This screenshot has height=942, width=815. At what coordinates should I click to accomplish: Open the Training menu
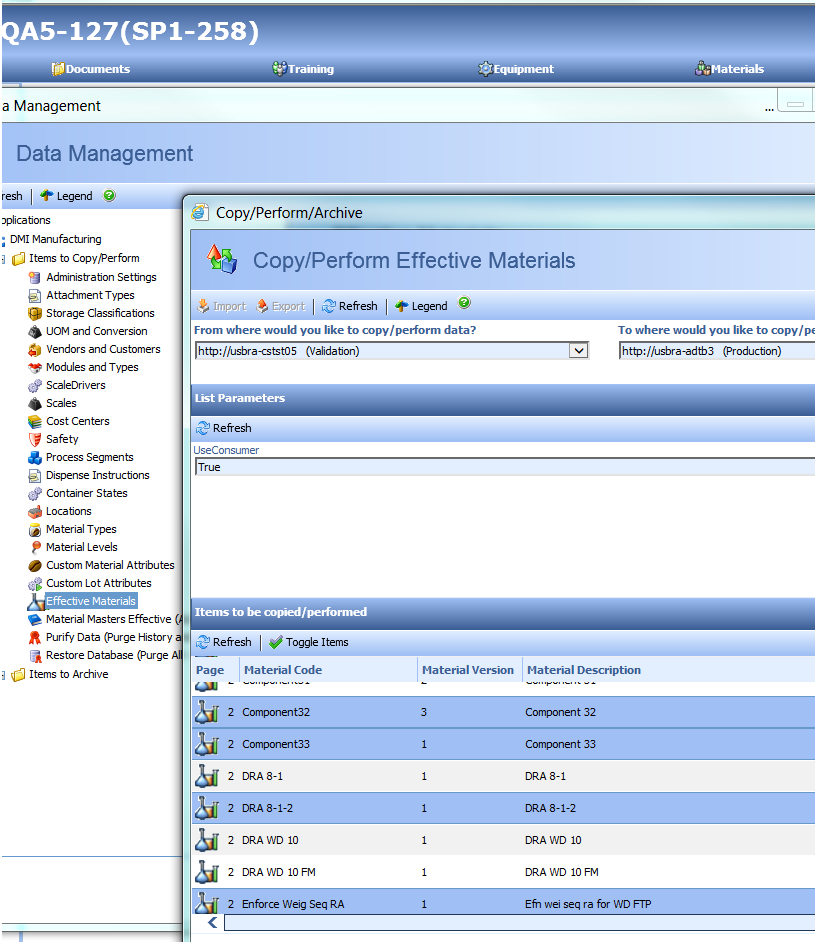tap(303, 69)
